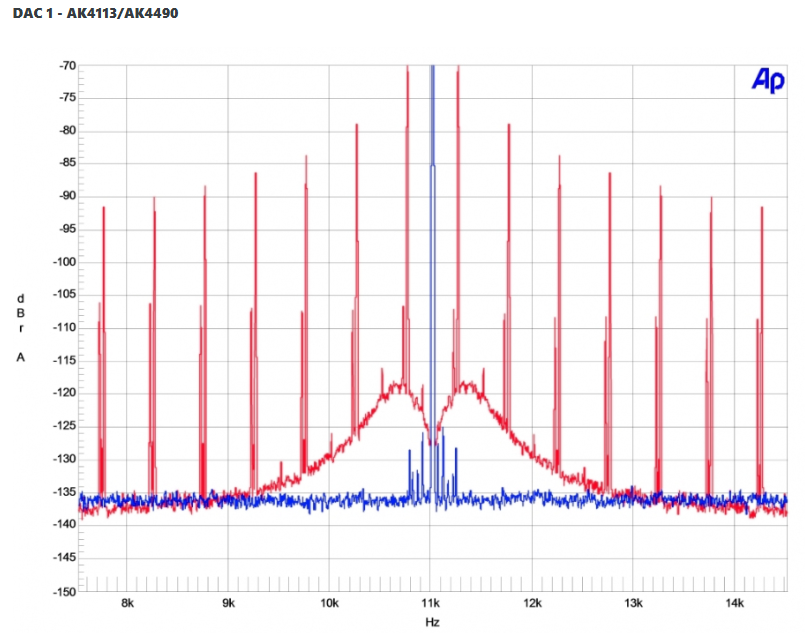Click the chart title 'DAC 1 - AK4113/AK4490'
Image resolution: width=805 pixels, height=633 pixels.
click(x=95, y=13)
